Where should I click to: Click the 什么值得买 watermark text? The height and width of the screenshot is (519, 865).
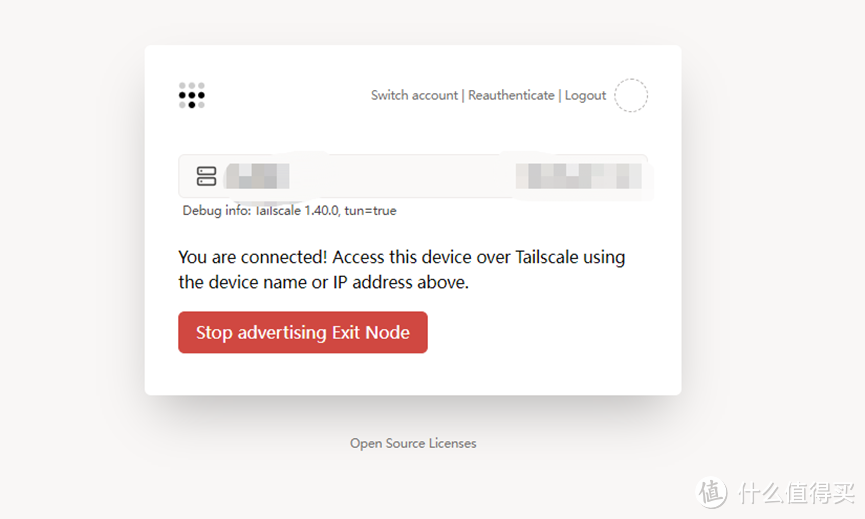point(796,492)
